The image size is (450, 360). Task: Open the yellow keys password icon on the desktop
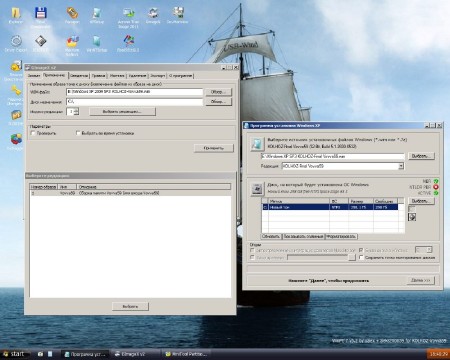click(16, 91)
